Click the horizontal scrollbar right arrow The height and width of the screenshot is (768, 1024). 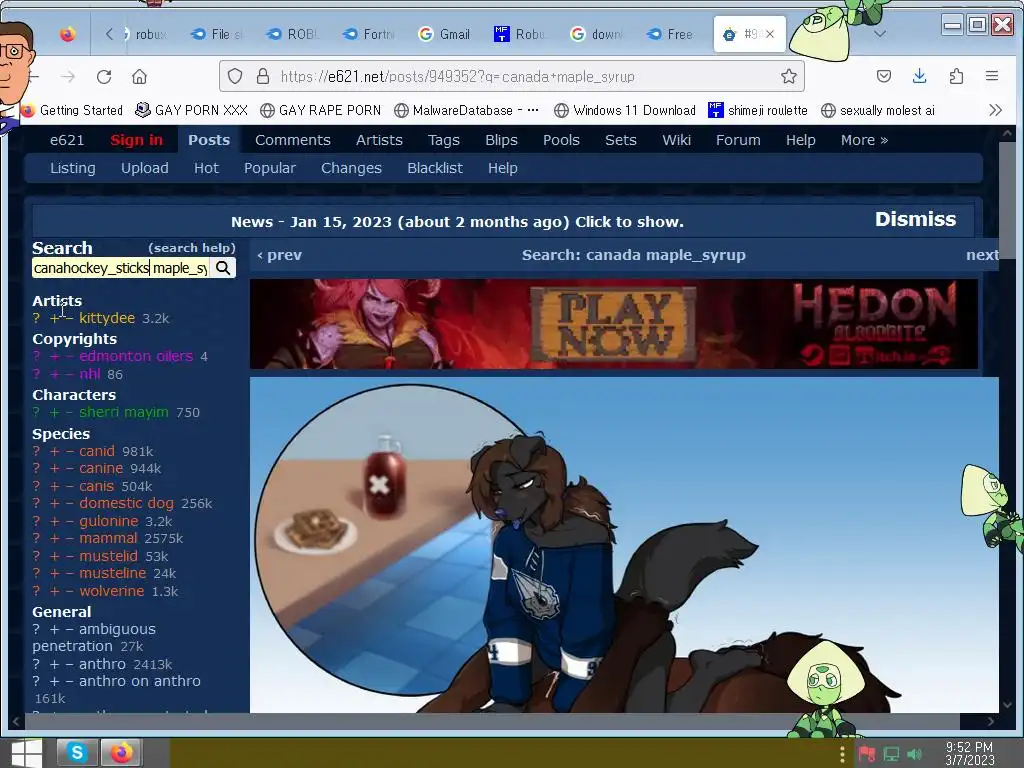pyautogui.click(x=991, y=721)
